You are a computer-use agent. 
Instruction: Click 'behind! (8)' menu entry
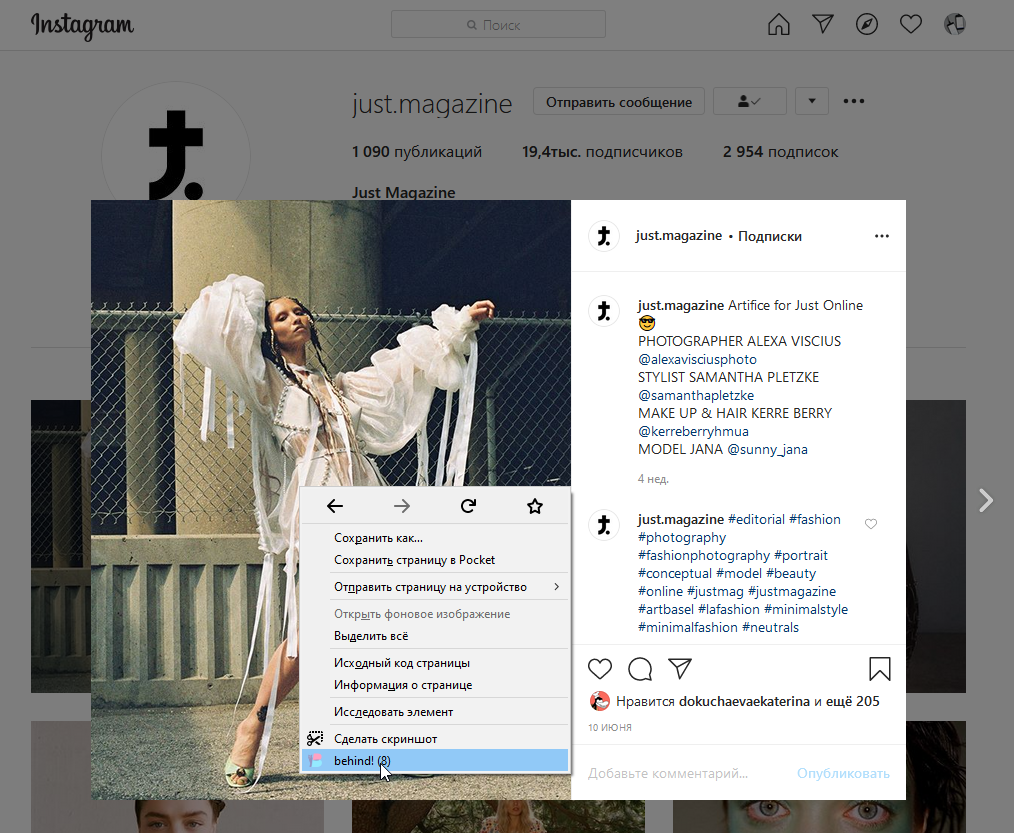click(x=435, y=761)
